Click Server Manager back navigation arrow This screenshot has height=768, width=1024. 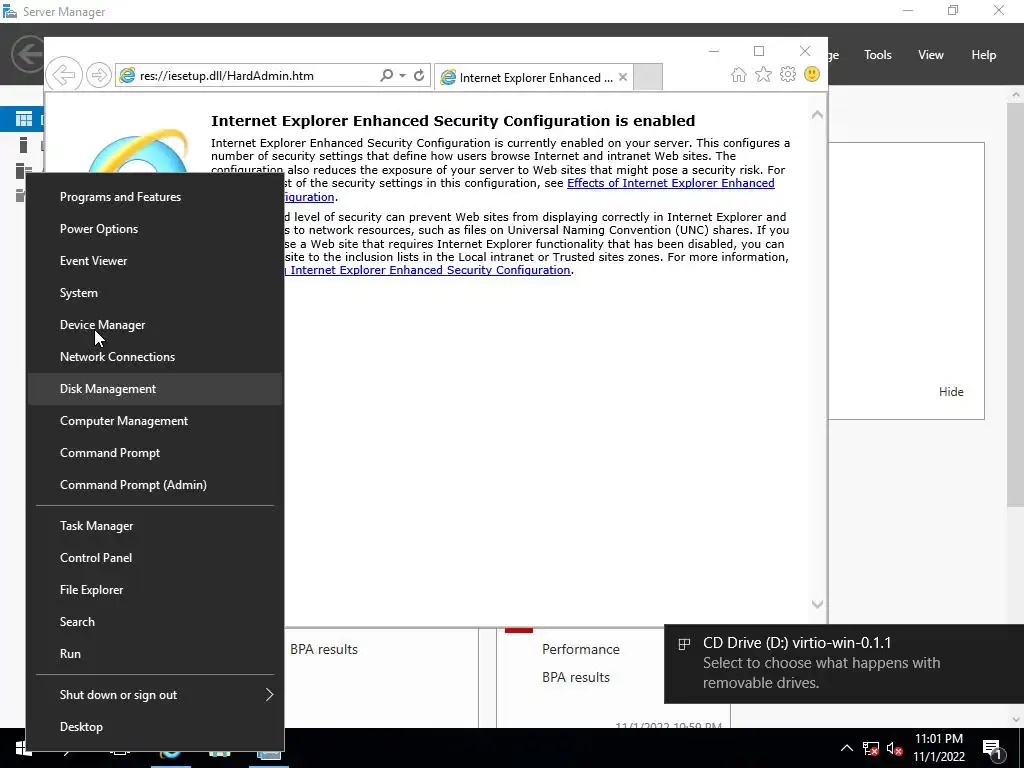click(x=27, y=54)
